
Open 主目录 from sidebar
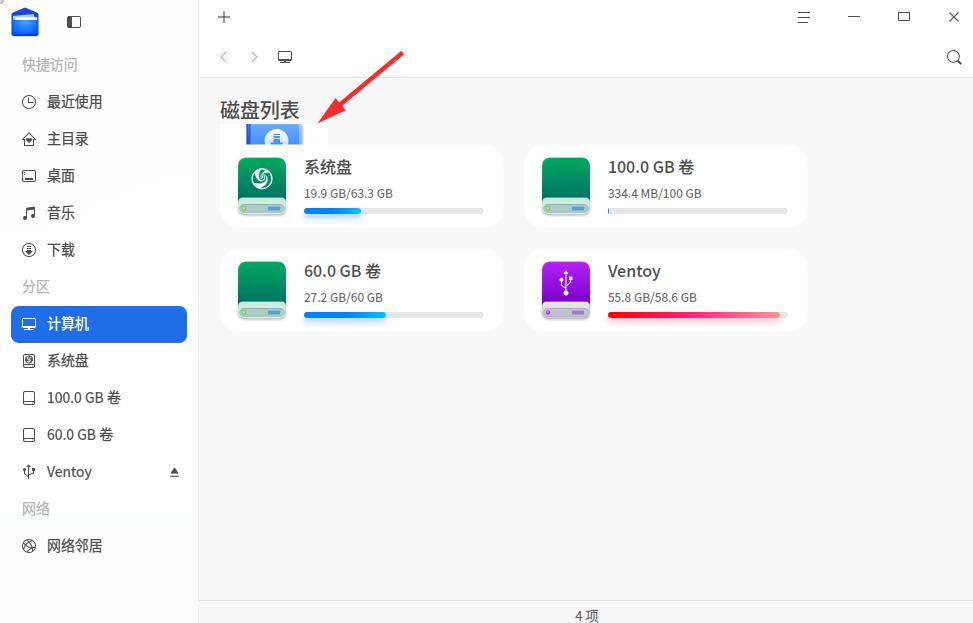click(99, 139)
